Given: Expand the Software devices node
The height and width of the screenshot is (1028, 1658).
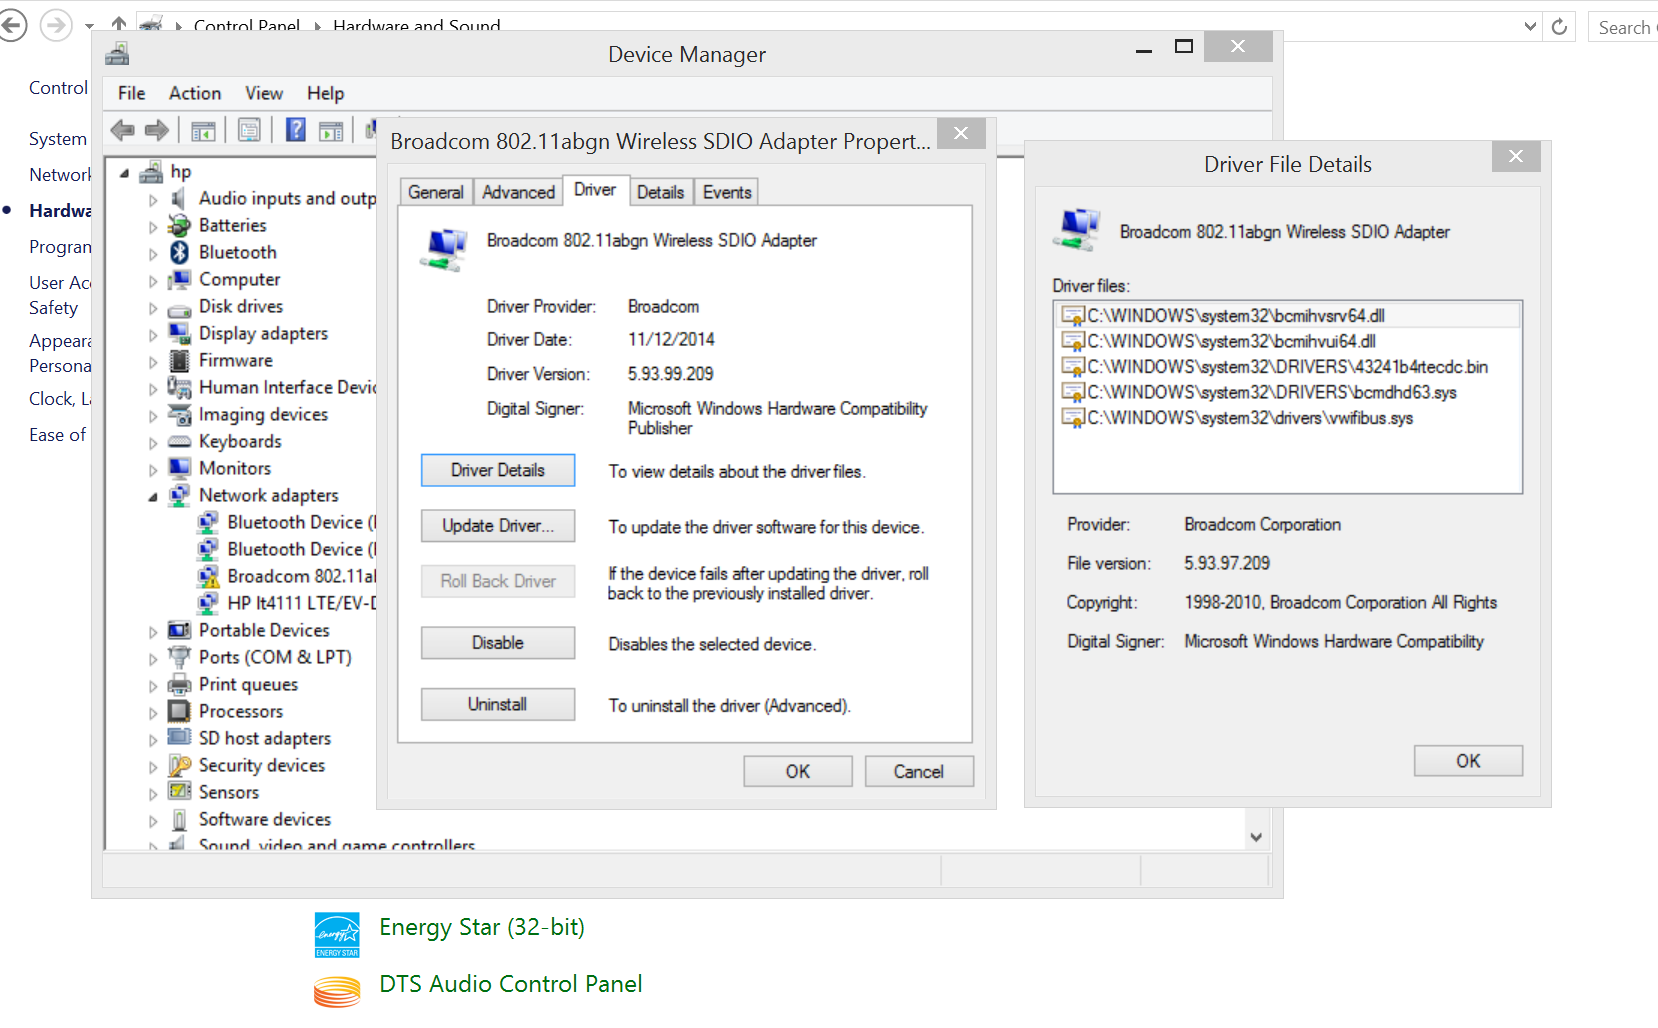Looking at the screenshot, I should pos(153,821).
